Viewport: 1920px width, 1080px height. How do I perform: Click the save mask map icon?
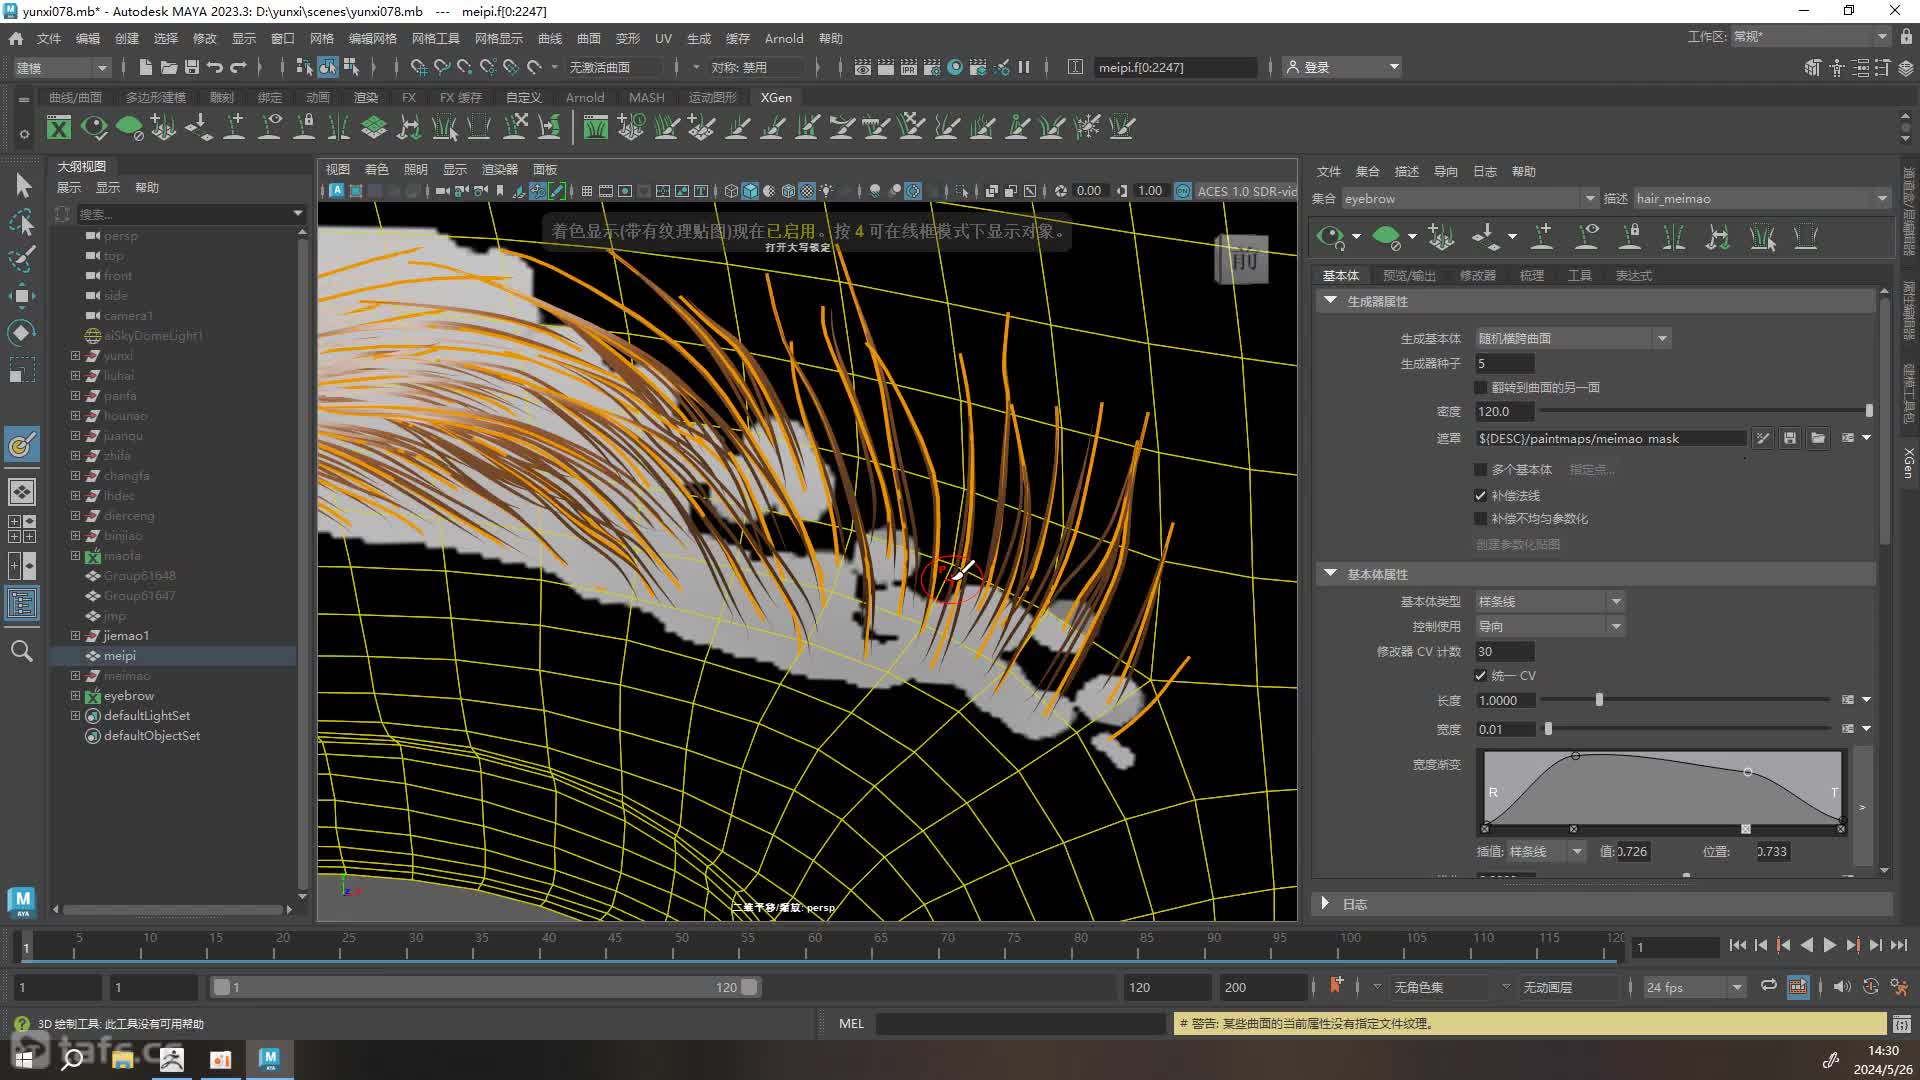[1790, 438]
